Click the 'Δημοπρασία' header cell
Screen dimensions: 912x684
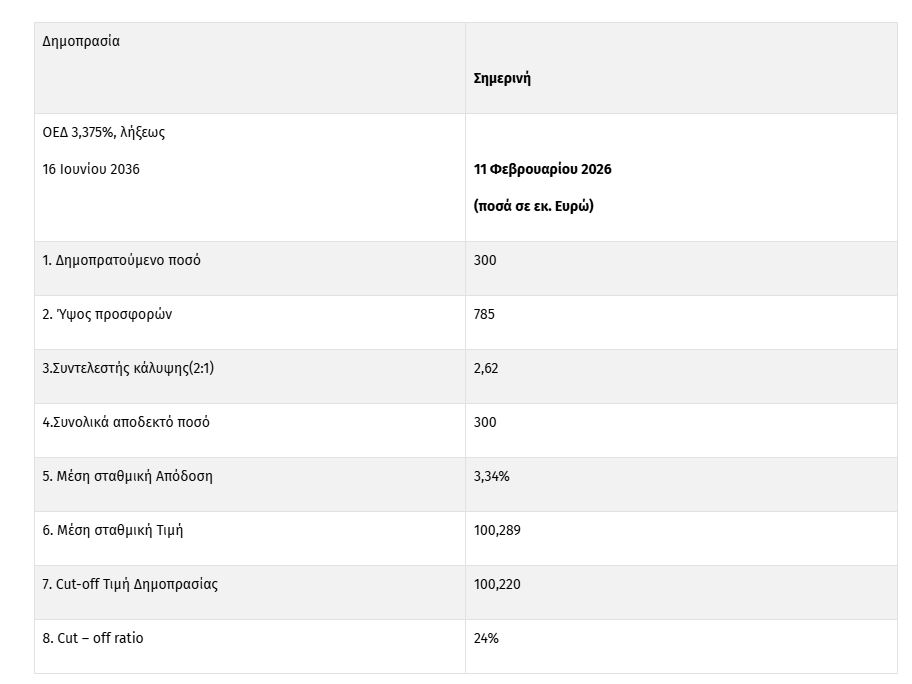click(81, 42)
